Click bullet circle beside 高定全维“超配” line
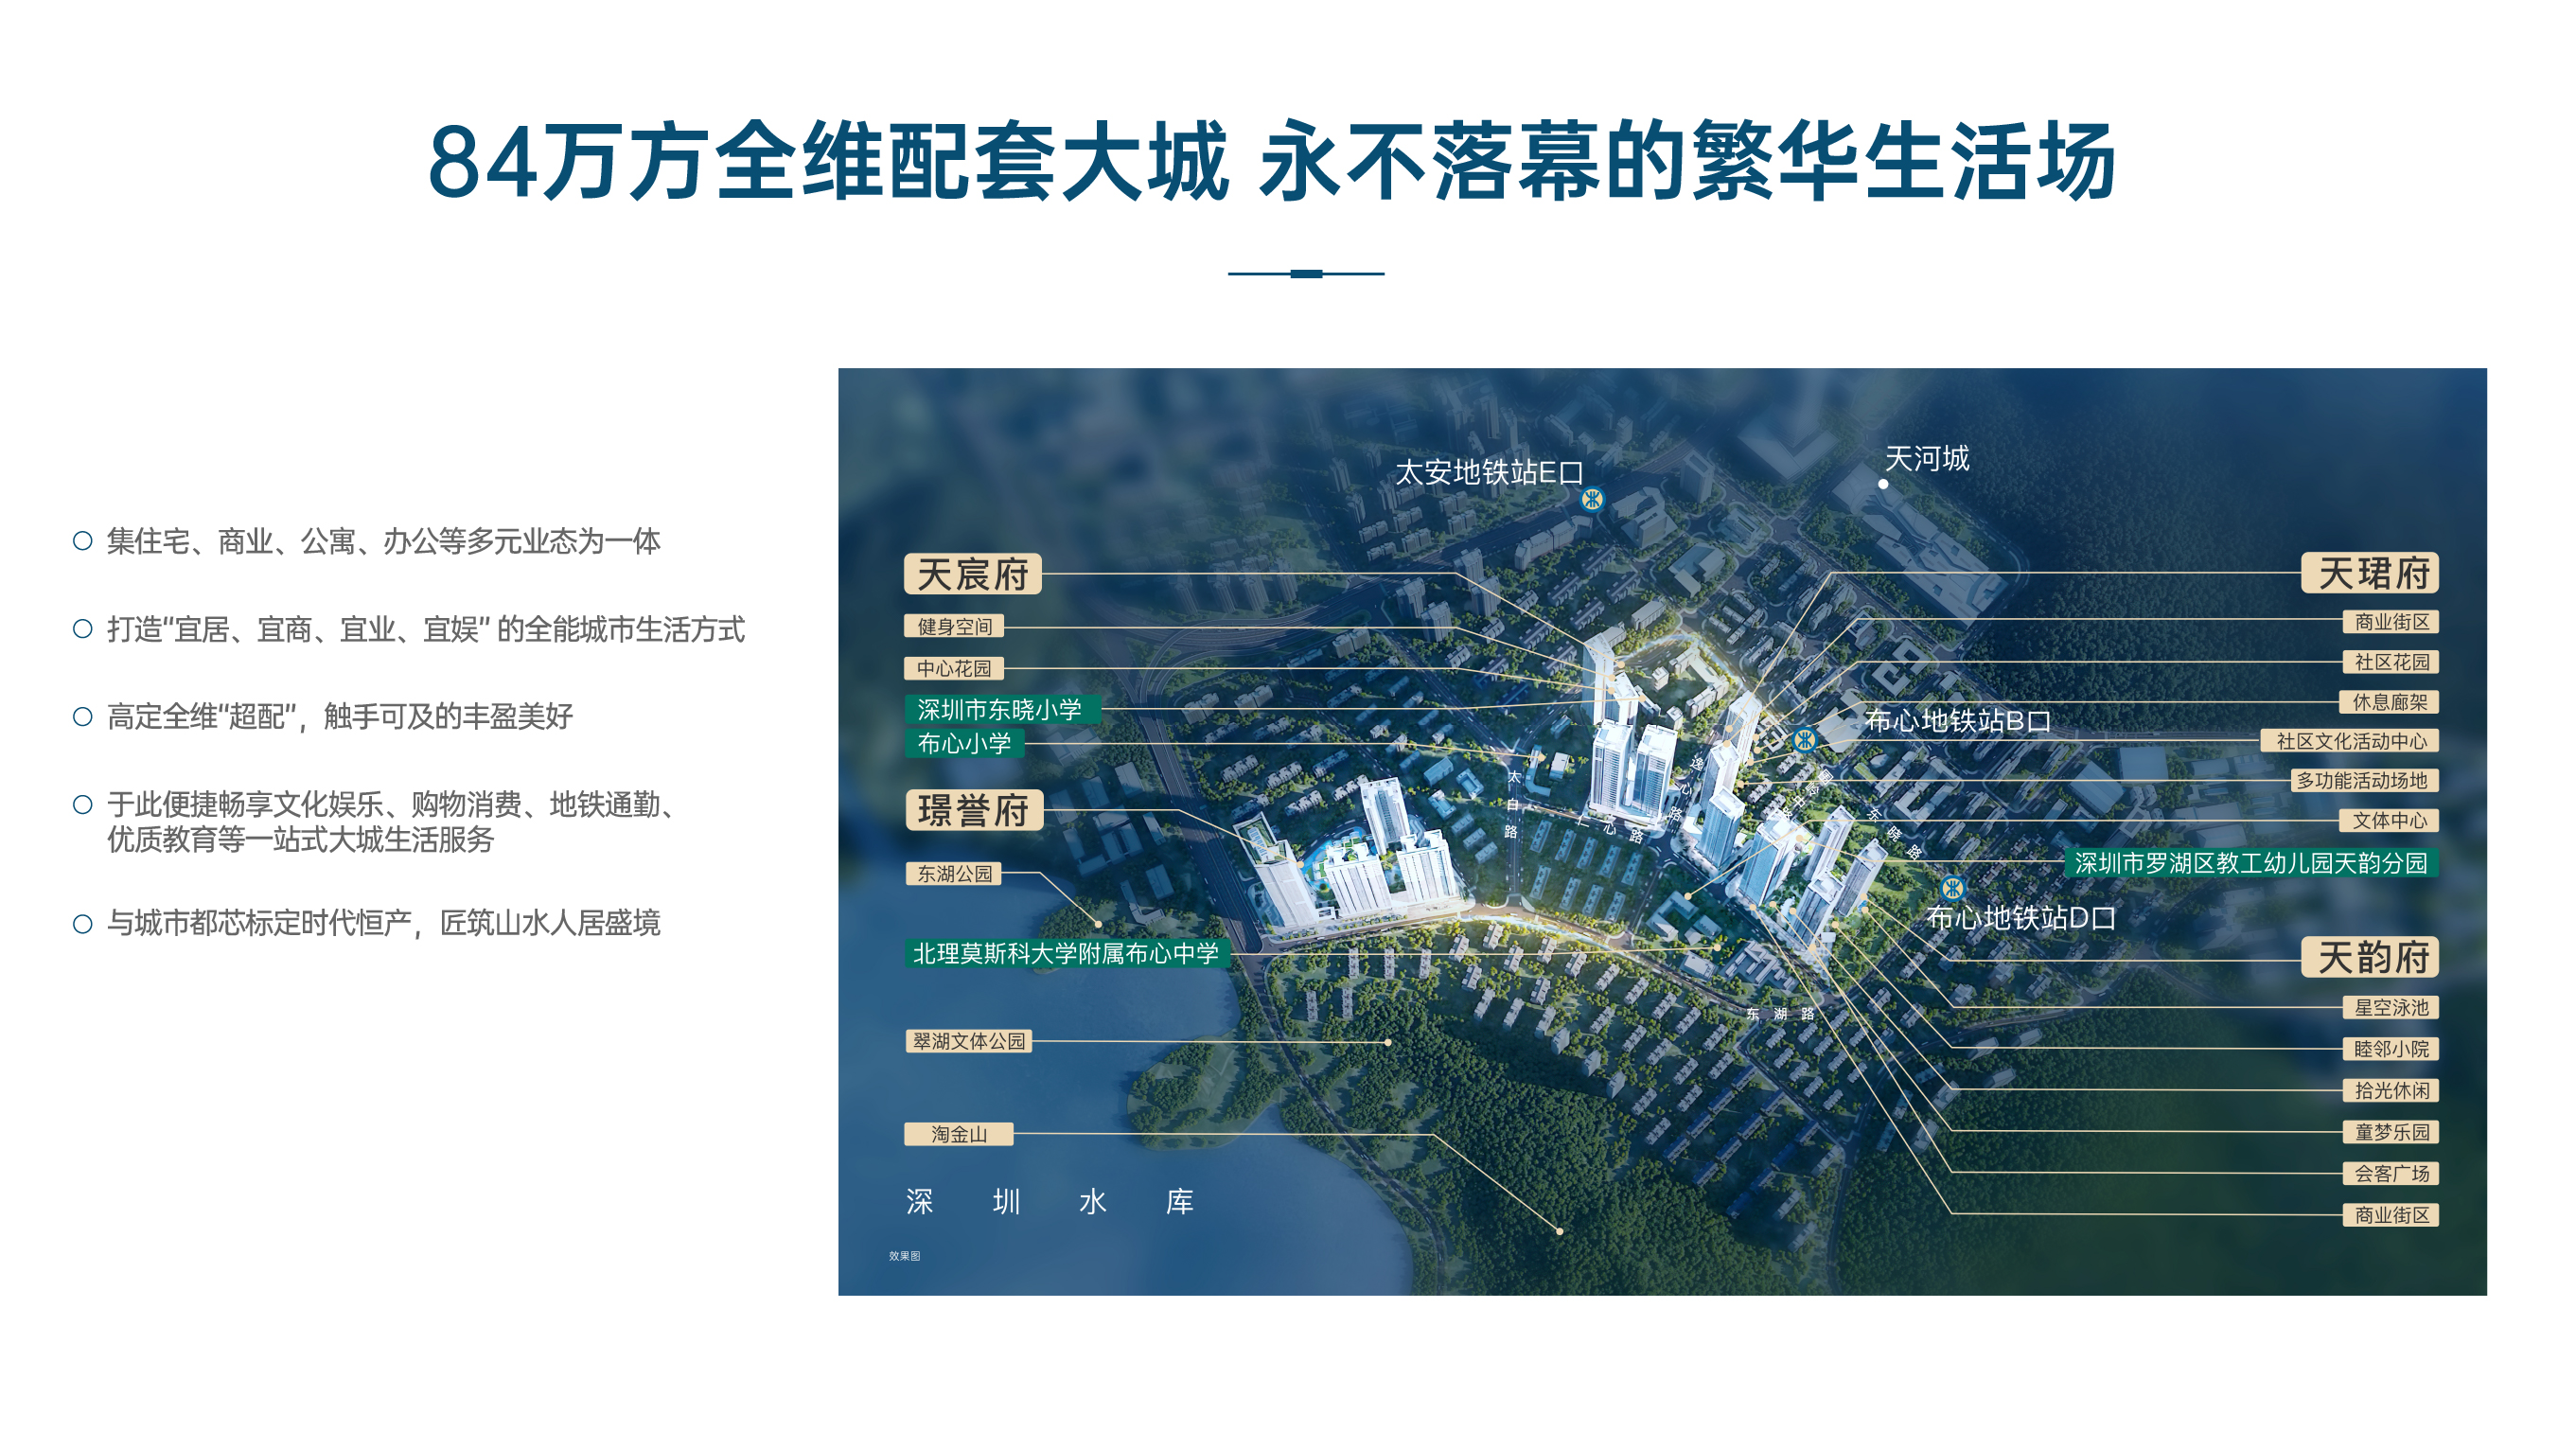The height and width of the screenshot is (1450, 2576). point(83,717)
